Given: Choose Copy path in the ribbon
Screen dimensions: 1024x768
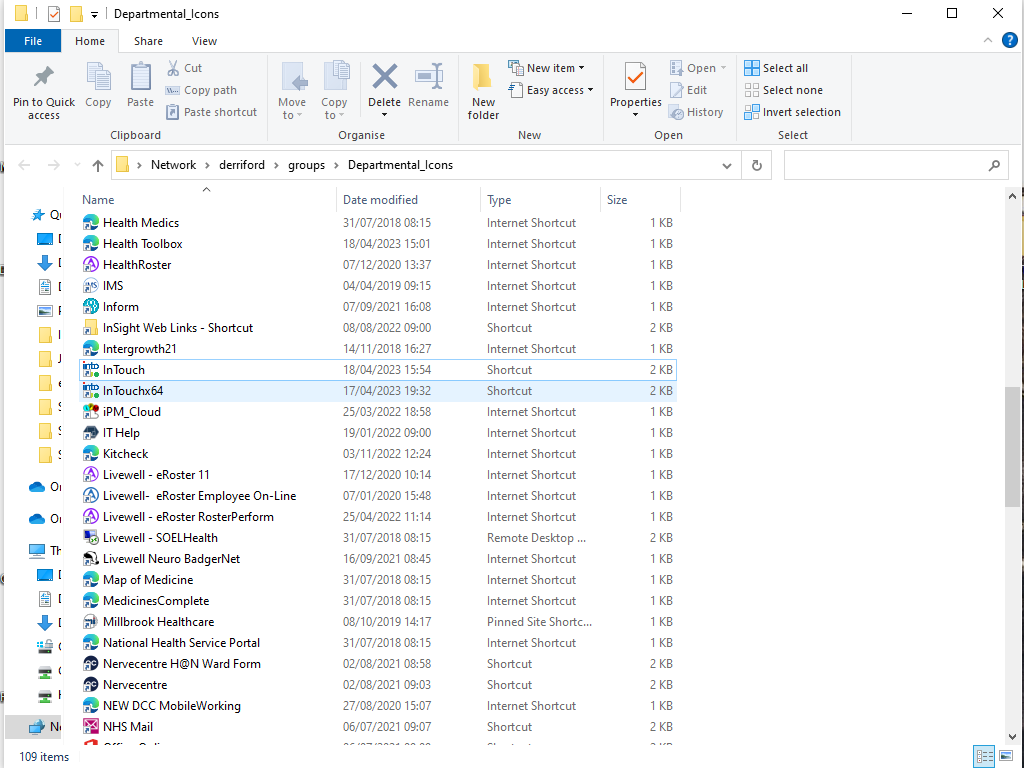Looking at the screenshot, I should [201, 90].
